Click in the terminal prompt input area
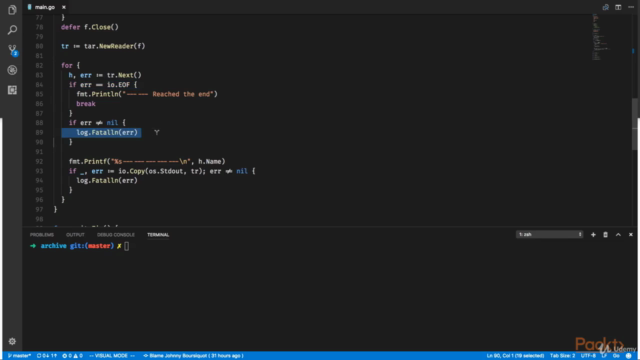The image size is (640, 360). click(x=127, y=246)
